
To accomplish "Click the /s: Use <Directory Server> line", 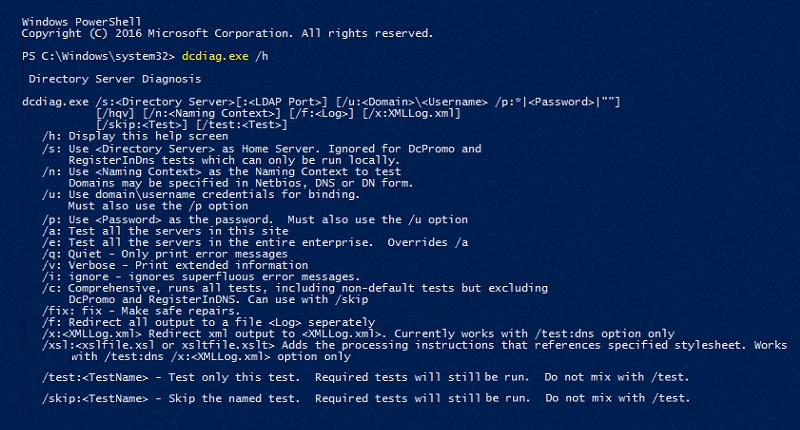I will point(262,149).
